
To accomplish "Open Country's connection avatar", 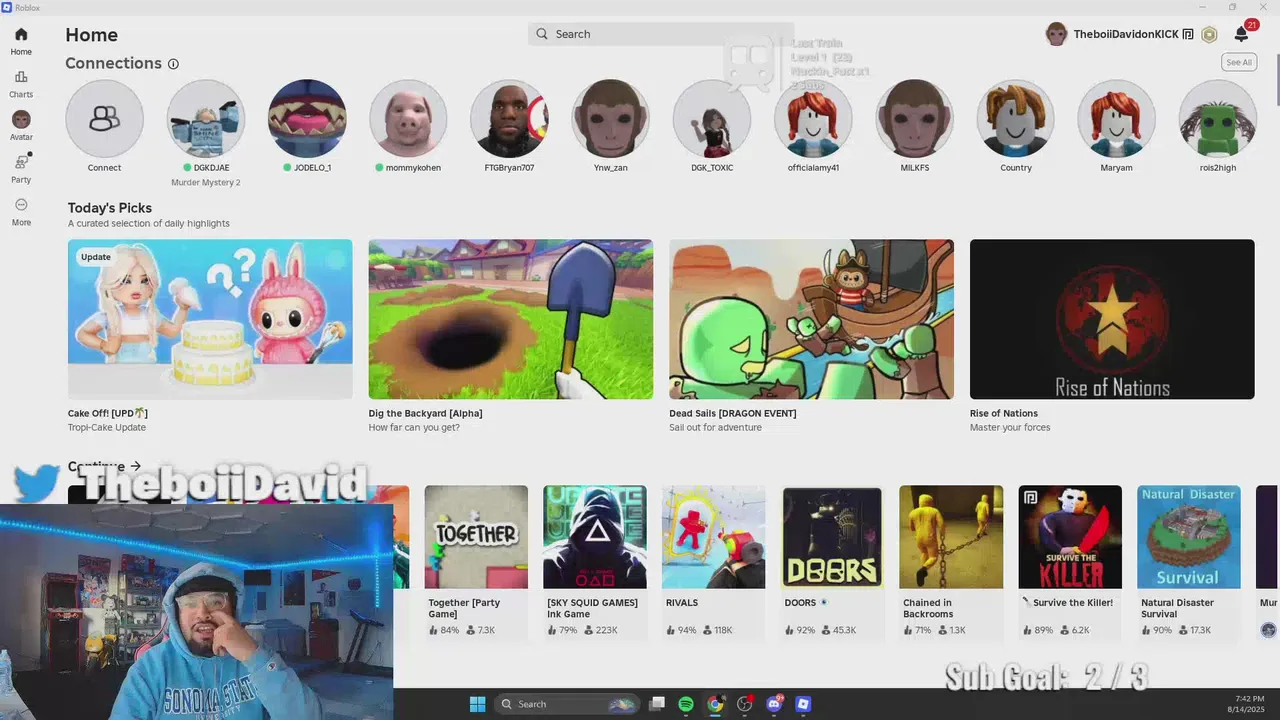I will coord(1015,119).
